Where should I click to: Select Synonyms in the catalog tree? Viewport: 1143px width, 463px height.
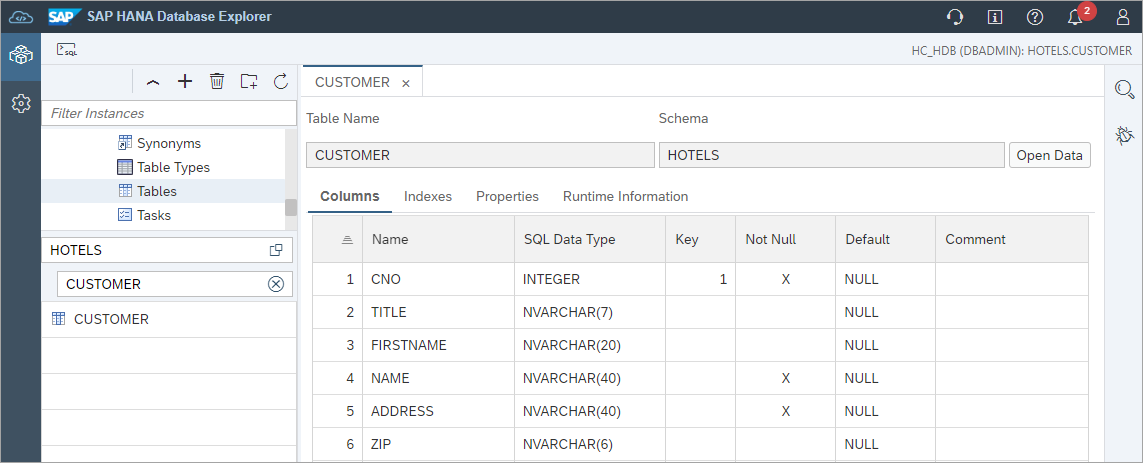click(x=168, y=144)
